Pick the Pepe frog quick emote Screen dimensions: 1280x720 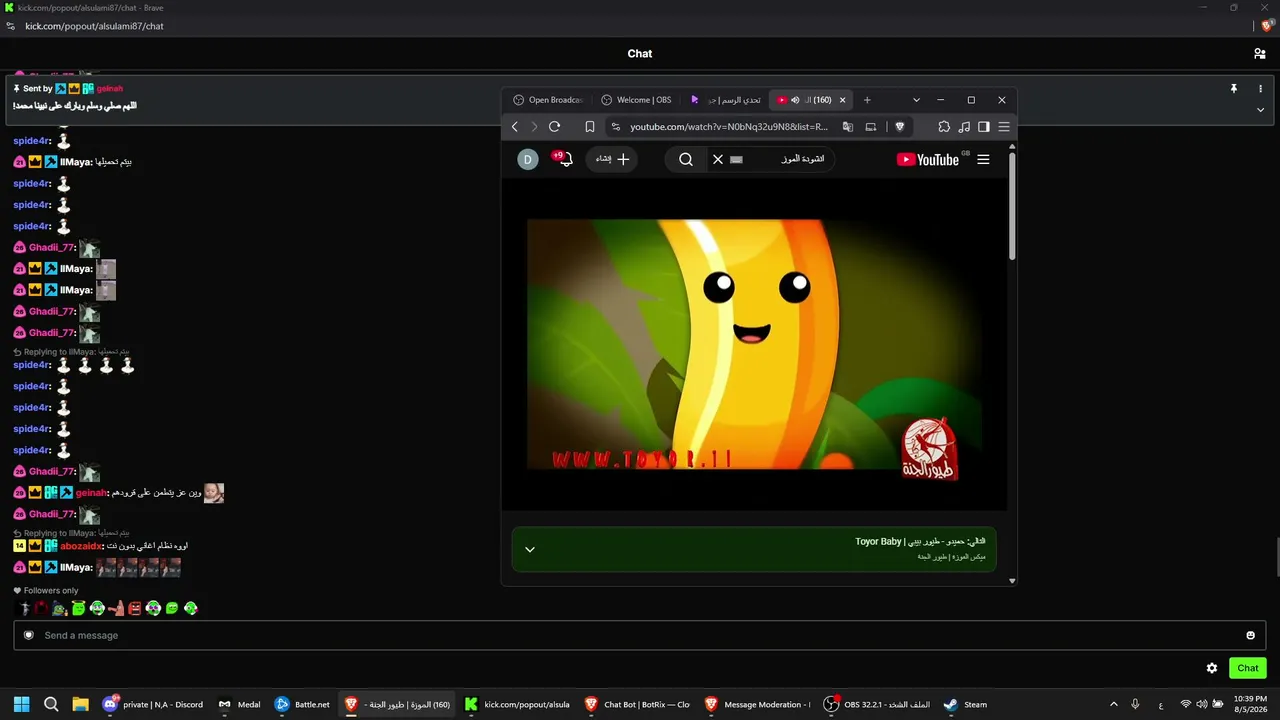[59, 608]
